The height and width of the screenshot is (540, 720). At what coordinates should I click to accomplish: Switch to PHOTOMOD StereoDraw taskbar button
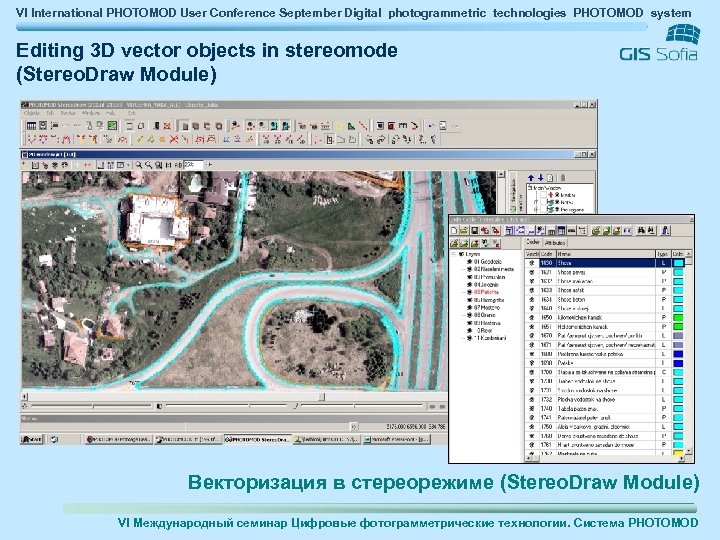pos(258,439)
